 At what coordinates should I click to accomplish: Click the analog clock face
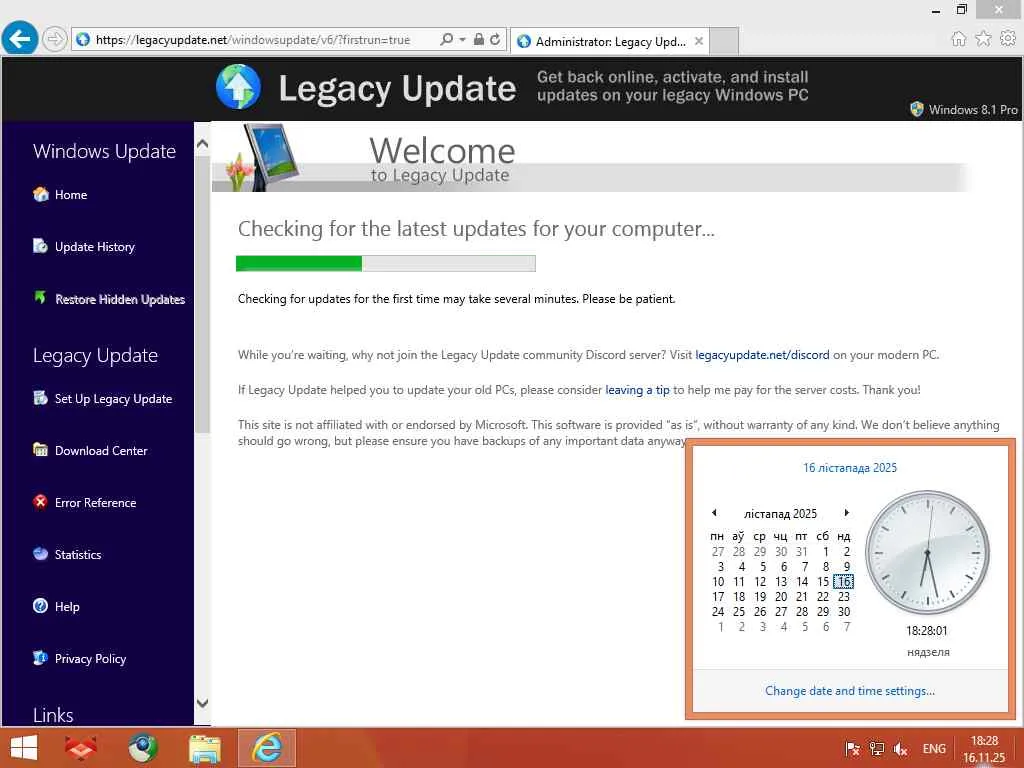click(927, 552)
